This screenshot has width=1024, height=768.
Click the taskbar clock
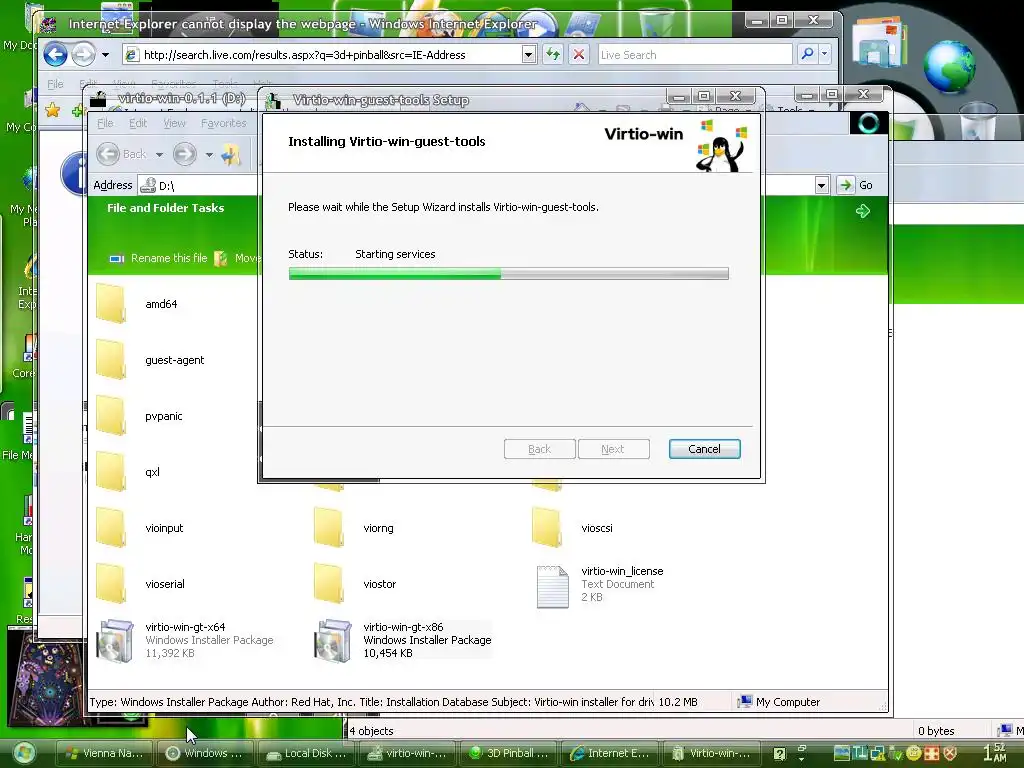[995, 753]
